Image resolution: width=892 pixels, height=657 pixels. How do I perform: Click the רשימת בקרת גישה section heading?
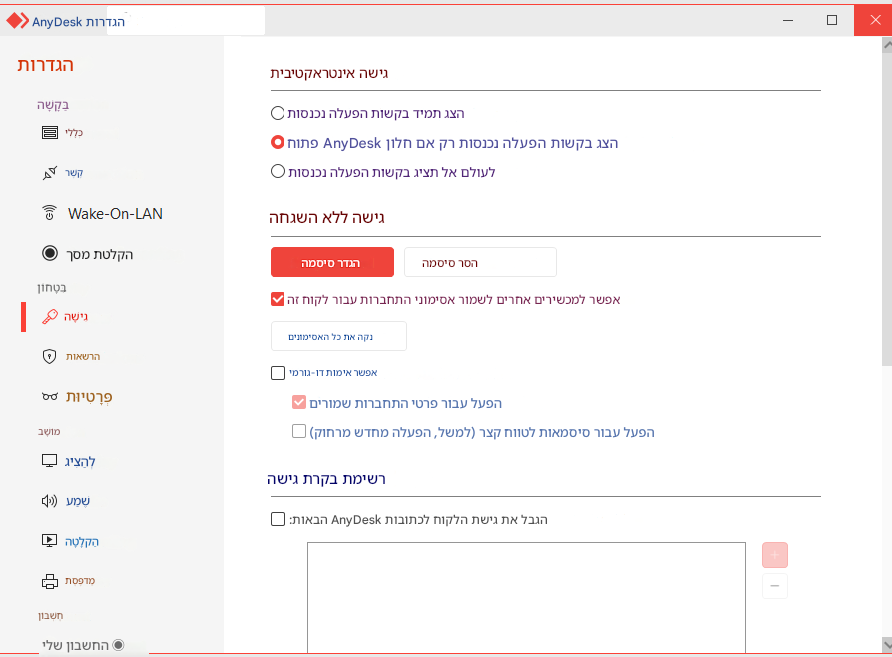(x=327, y=479)
